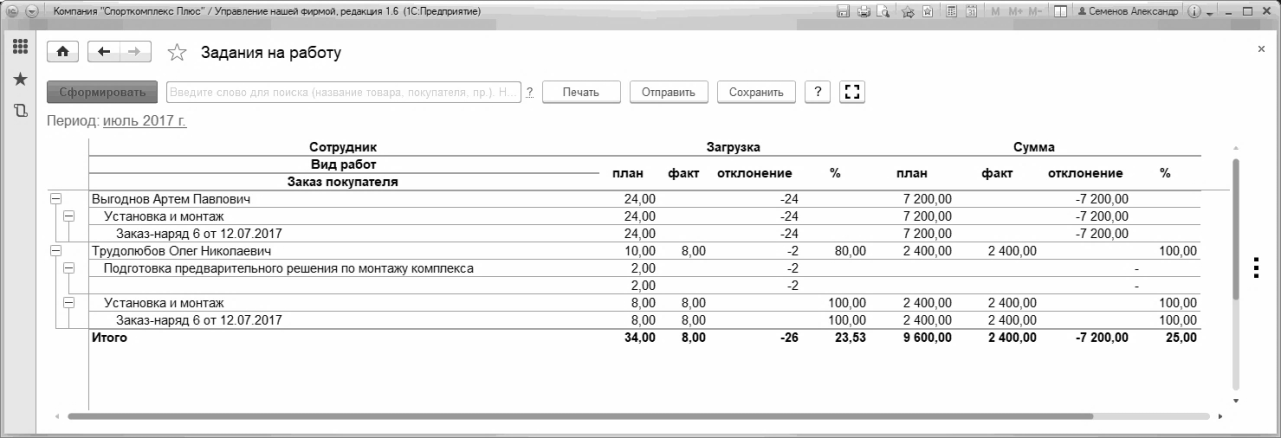Click the M- memory subtract button

(x=1035, y=11)
